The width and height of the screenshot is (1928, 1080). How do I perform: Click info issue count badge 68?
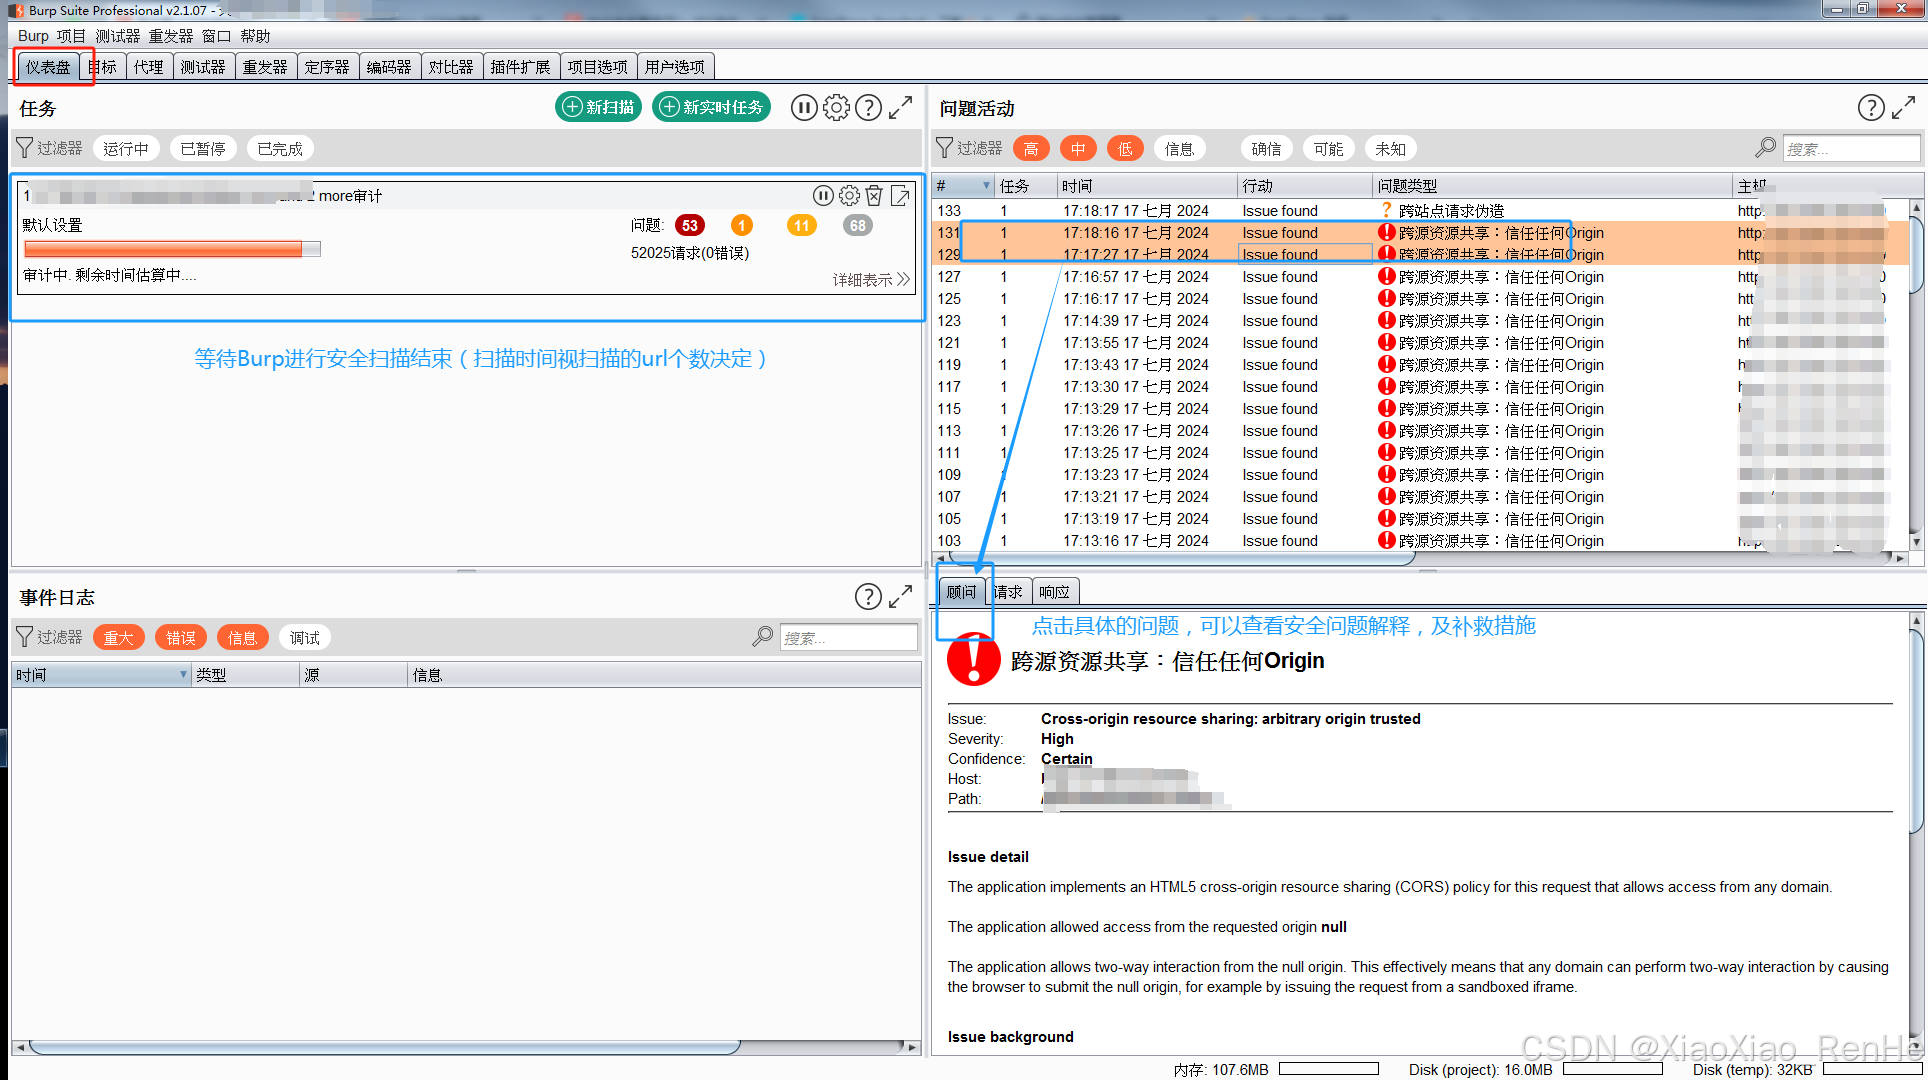(x=858, y=225)
